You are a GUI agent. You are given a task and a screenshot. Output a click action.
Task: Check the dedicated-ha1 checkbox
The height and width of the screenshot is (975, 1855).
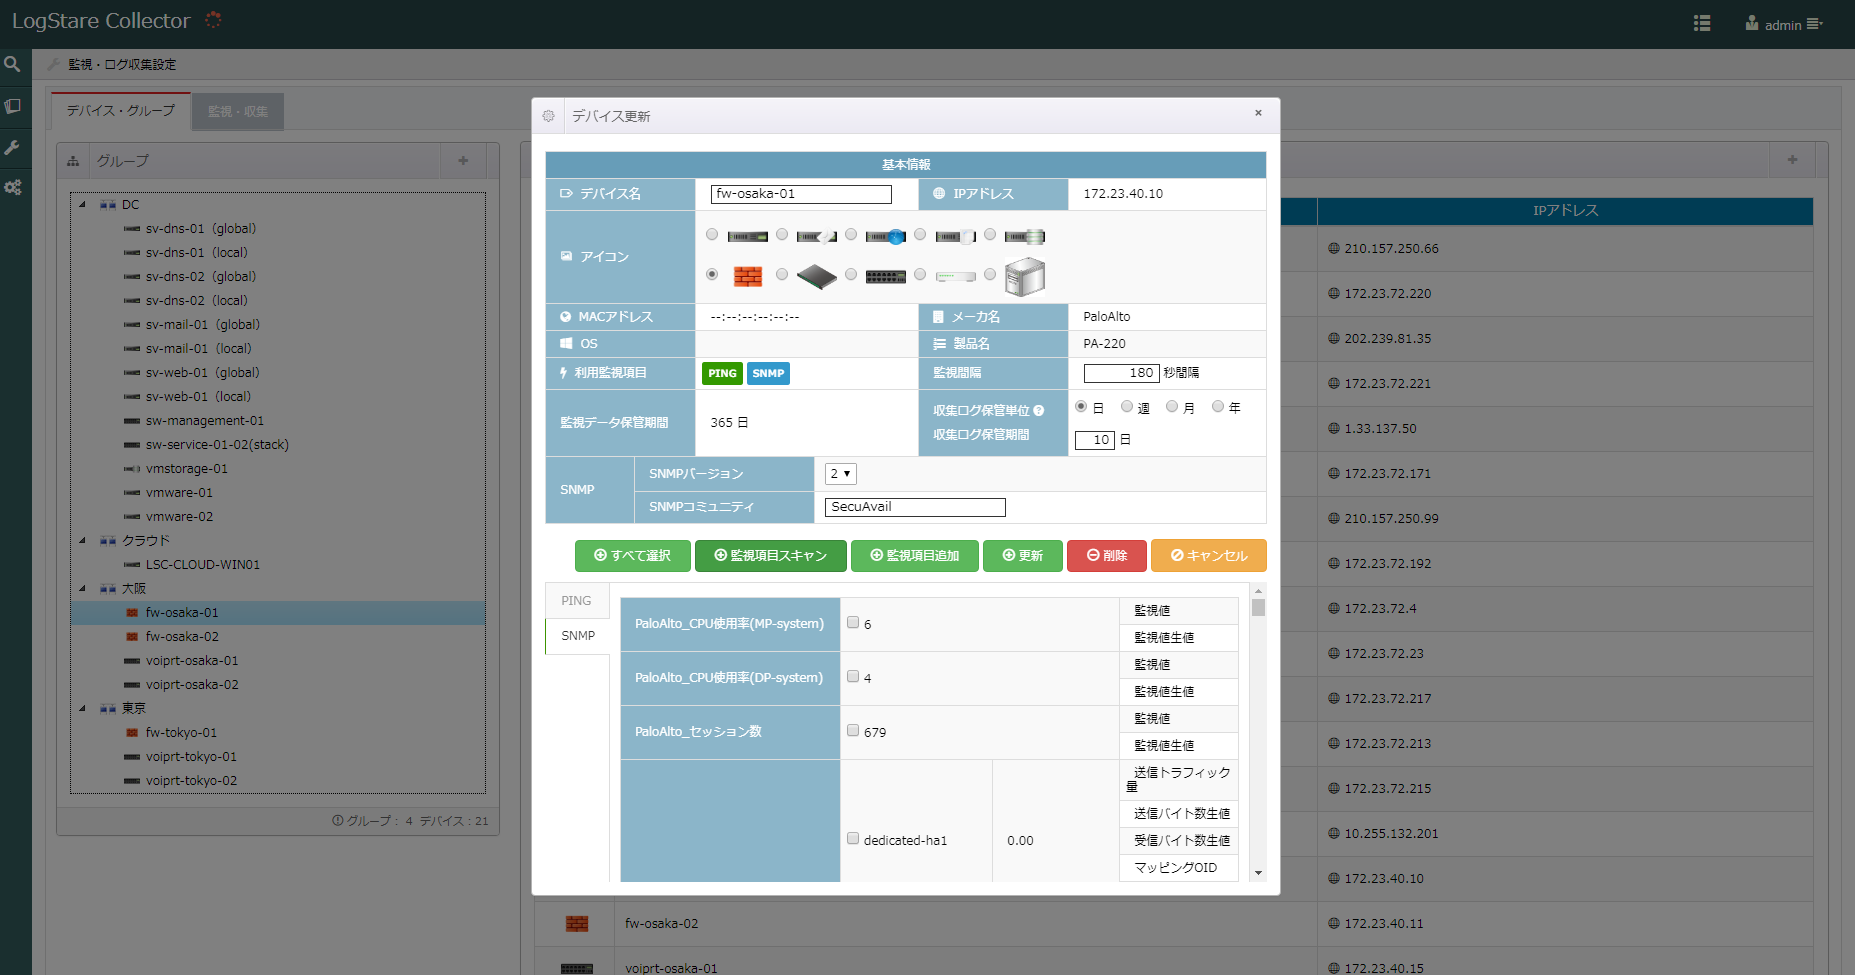853,838
